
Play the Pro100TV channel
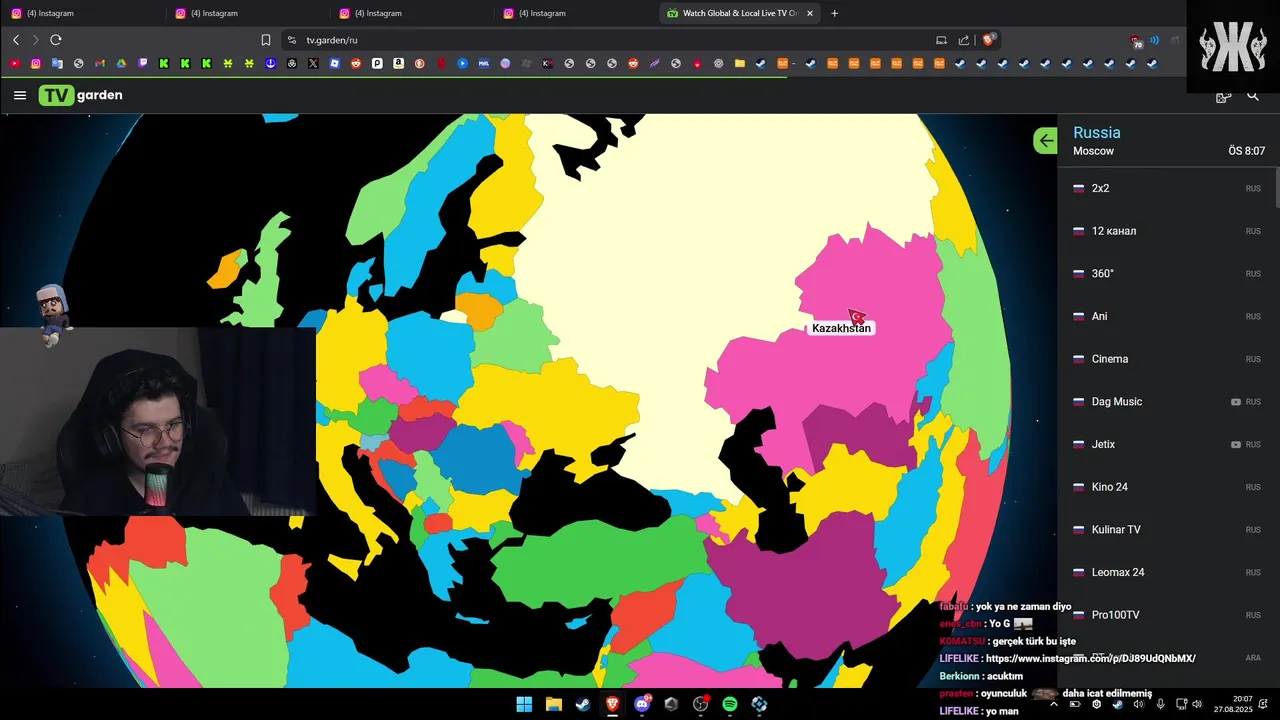click(x=1166, y=615)
